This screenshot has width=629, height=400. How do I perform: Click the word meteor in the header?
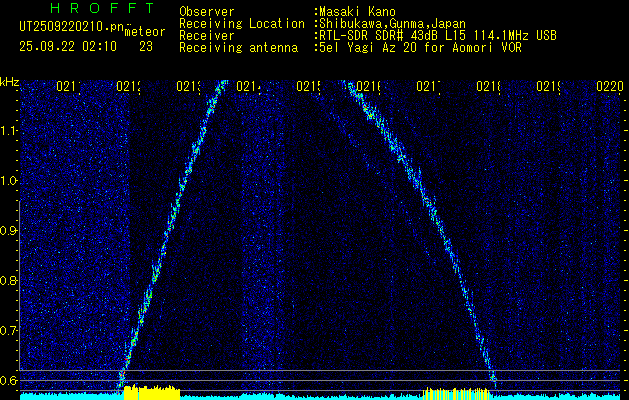tap(145, 32)
